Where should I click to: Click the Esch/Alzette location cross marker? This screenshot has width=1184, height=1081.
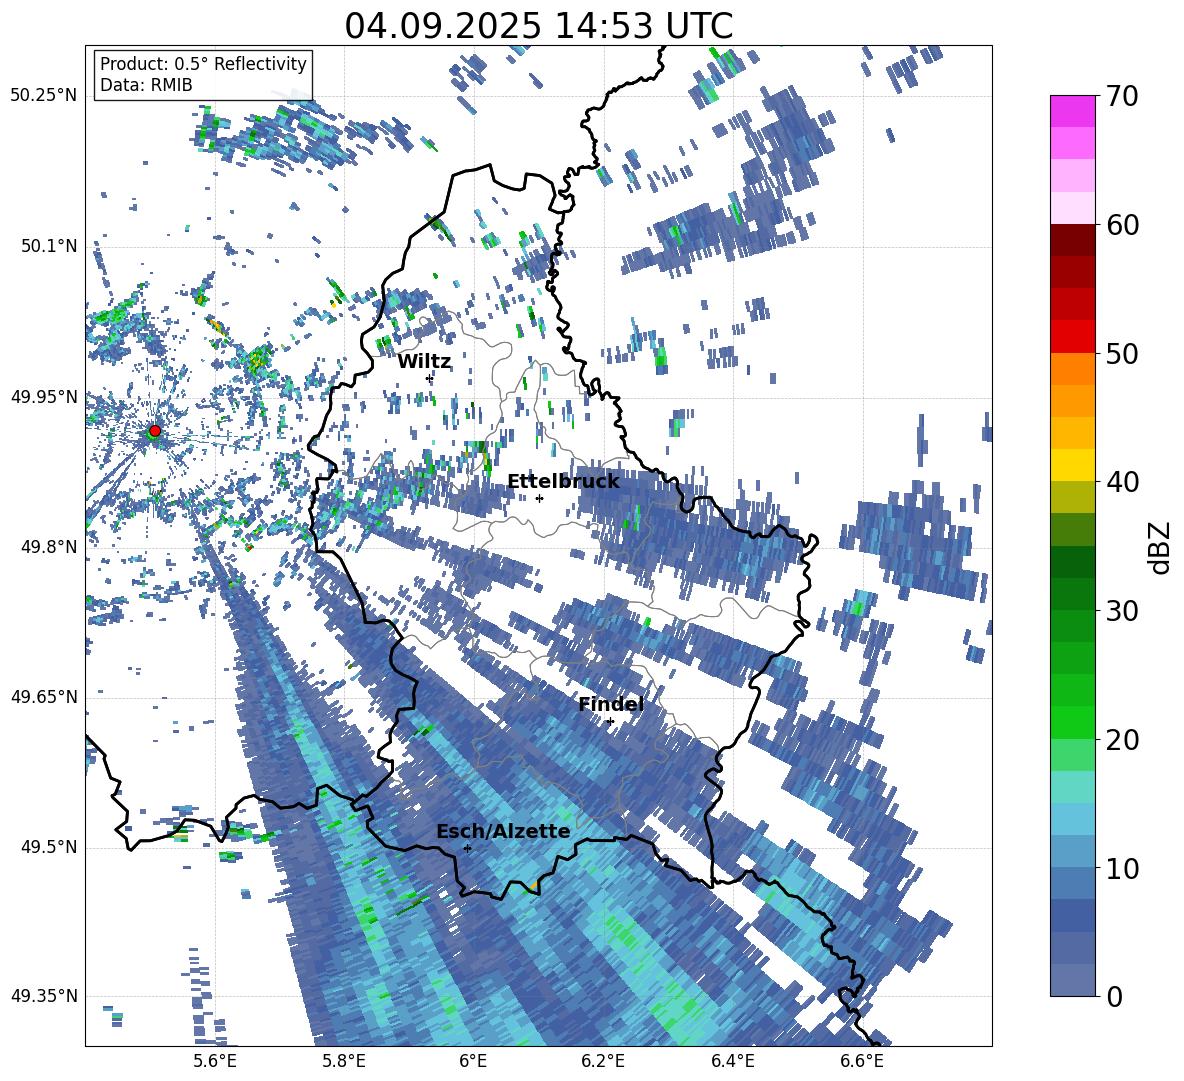tap(467, 848)
